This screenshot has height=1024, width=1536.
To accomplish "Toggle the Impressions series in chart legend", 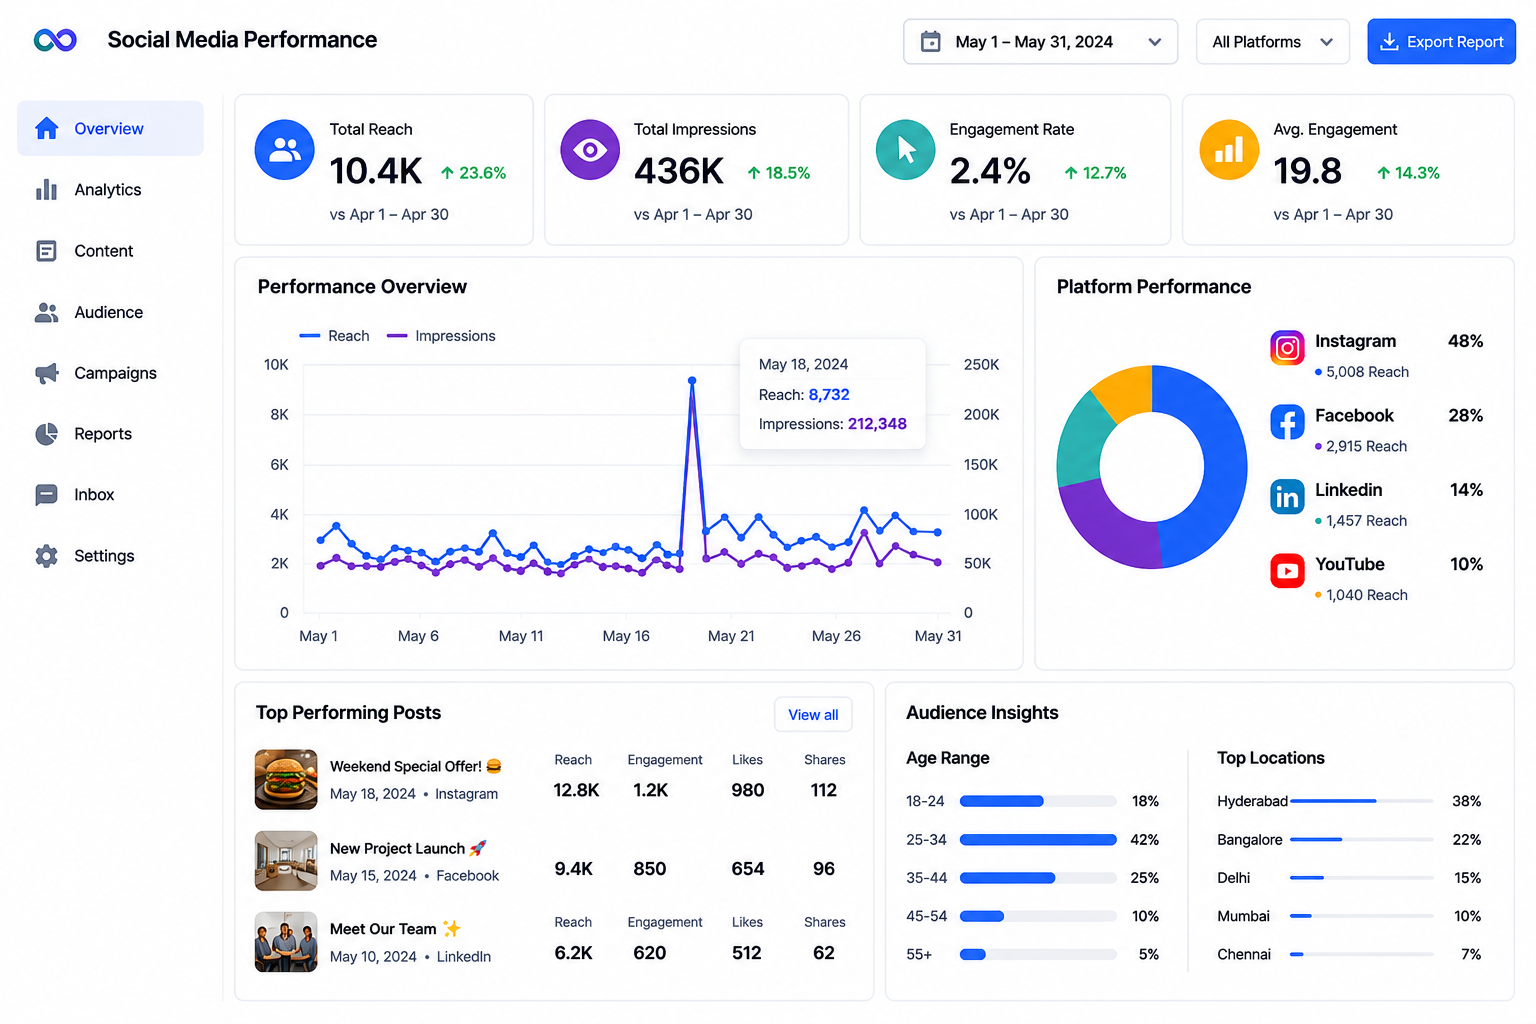I will click(441, 336).
